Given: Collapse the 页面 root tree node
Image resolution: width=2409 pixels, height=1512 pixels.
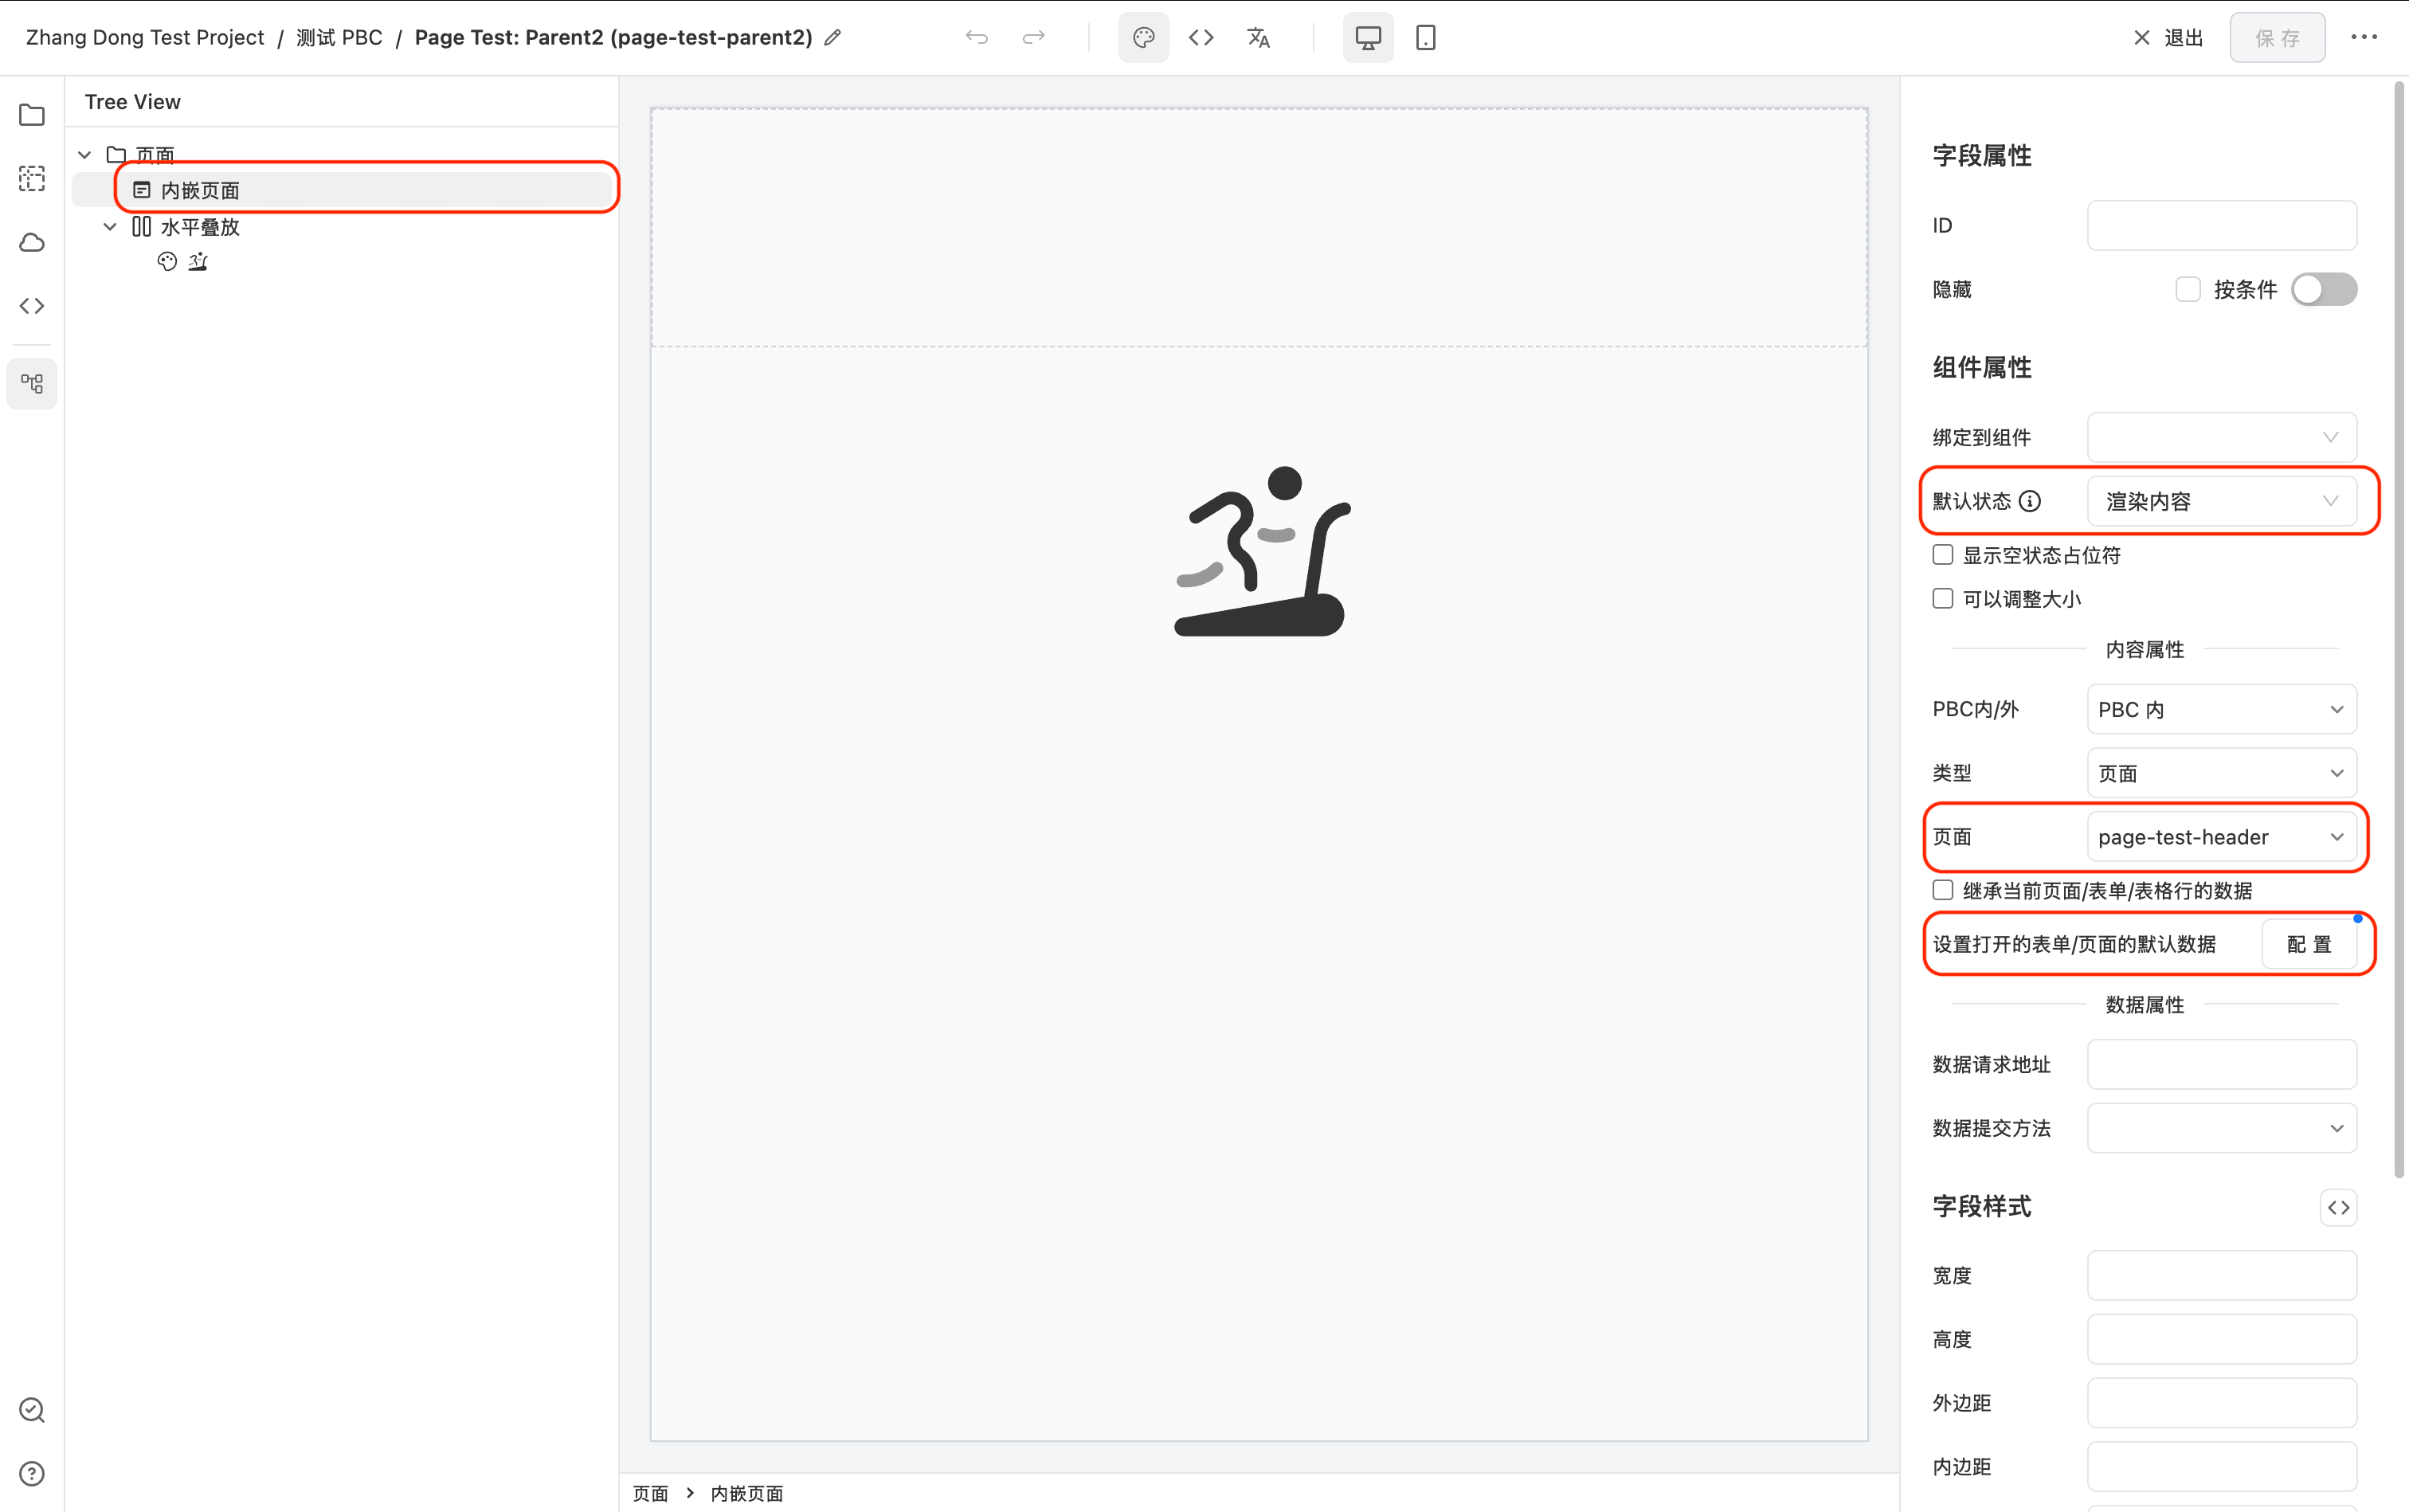Looking at the screenshot, I should tap(85, 155).
